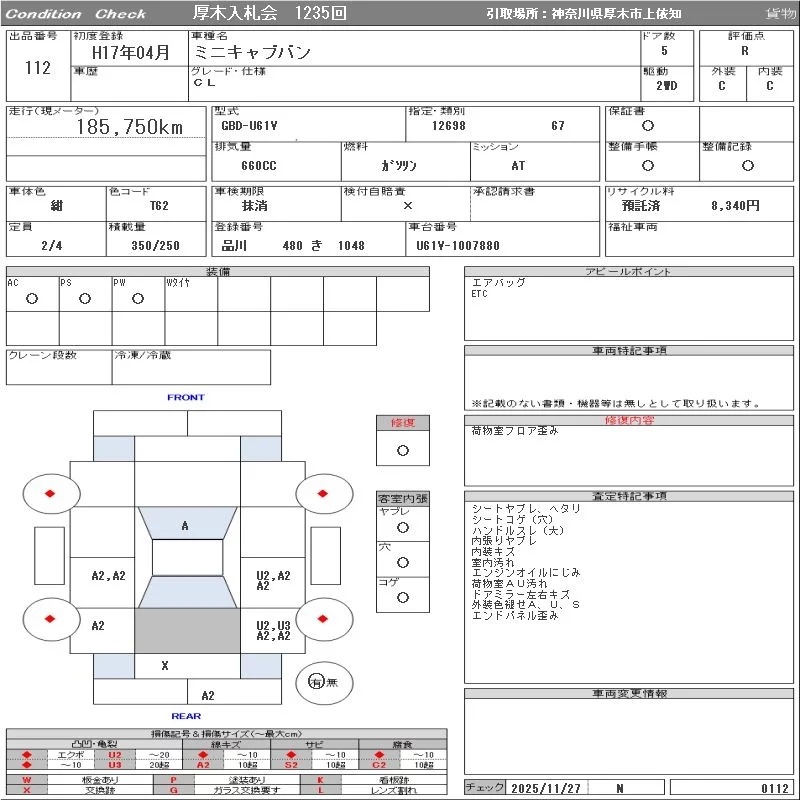
Task: Click the spare tire 有/無 circle
Action: 317,682
